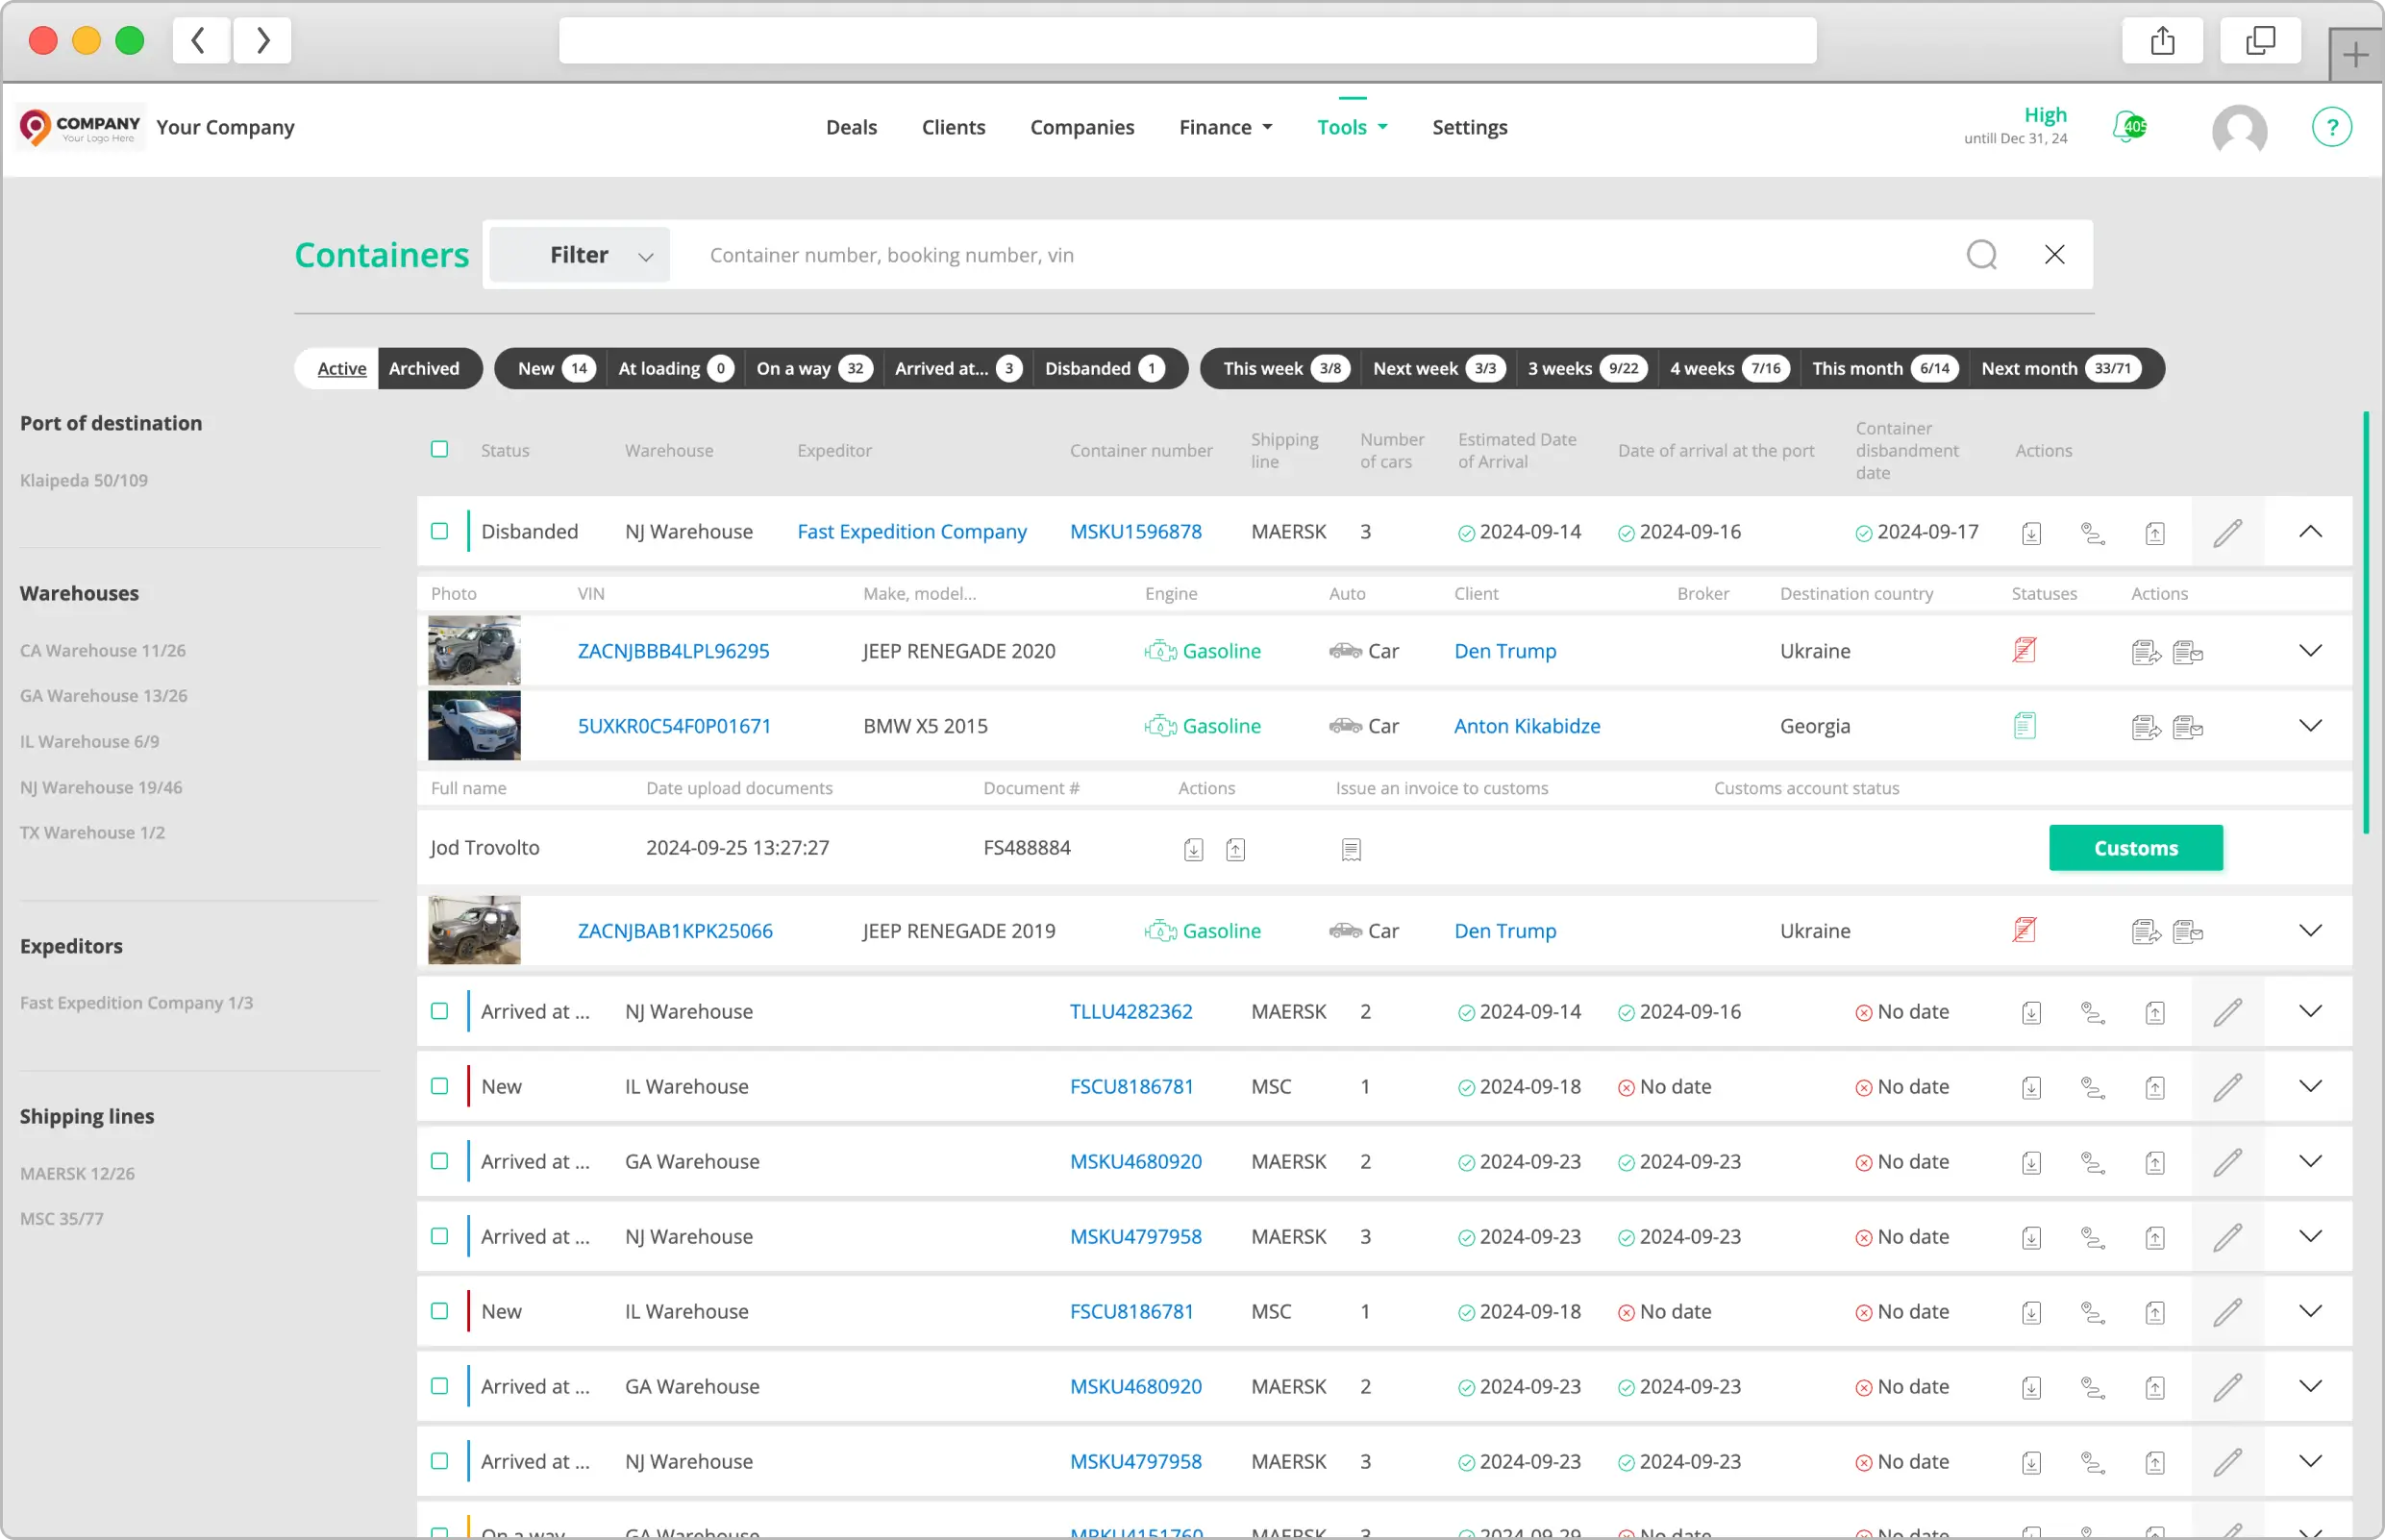Click download icon in first FSCU8186781 row
This screenshot has height=1540, width=2385.
[x=2031, y=1088]
